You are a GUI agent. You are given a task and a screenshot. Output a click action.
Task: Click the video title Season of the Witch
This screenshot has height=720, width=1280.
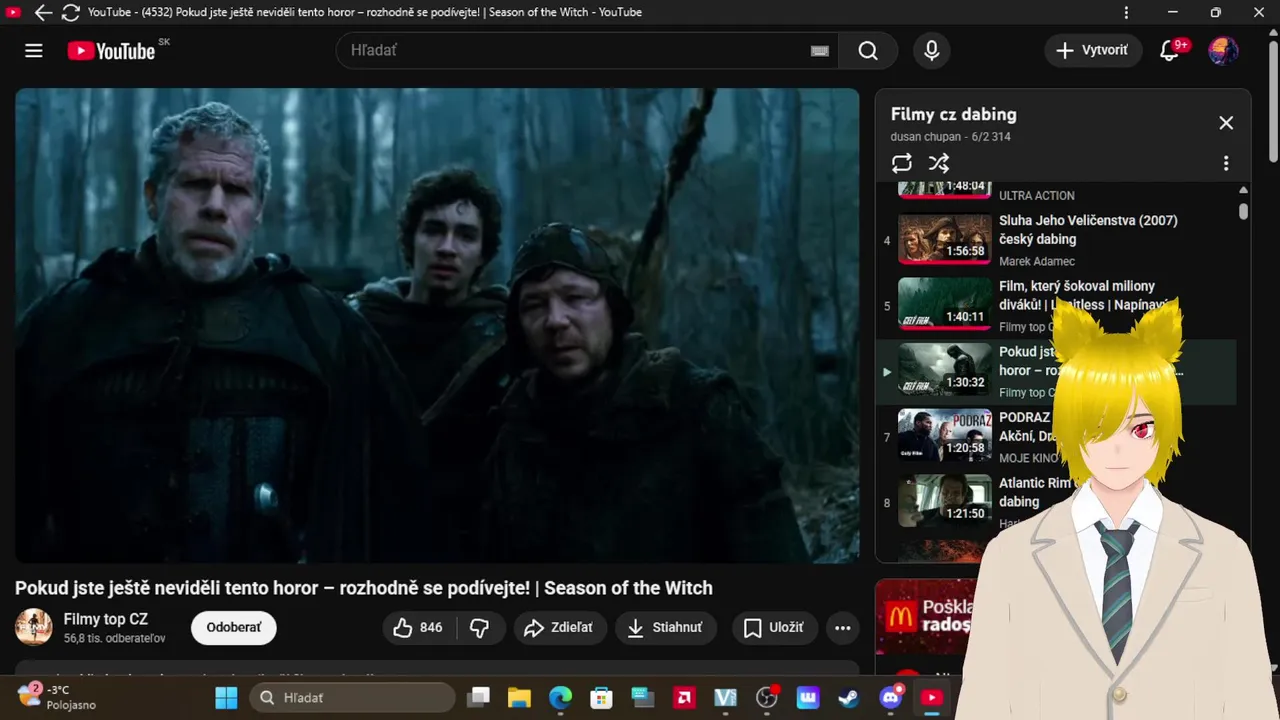tap(364, 588)
